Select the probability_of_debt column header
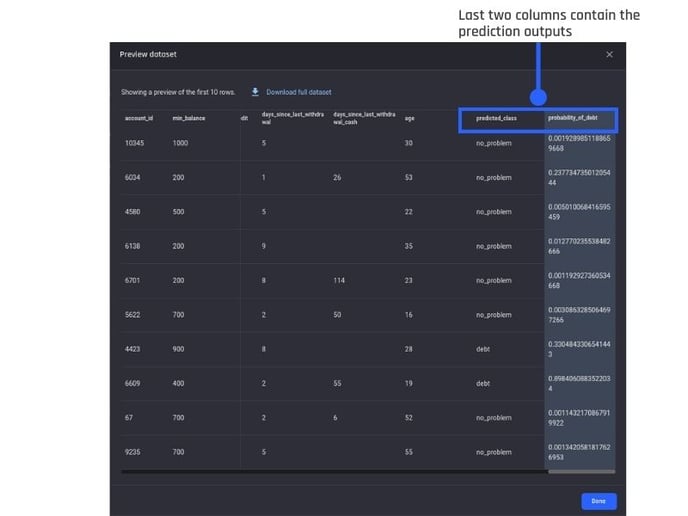The width and height of the screenshot is (688, 516). pos(572,118)
